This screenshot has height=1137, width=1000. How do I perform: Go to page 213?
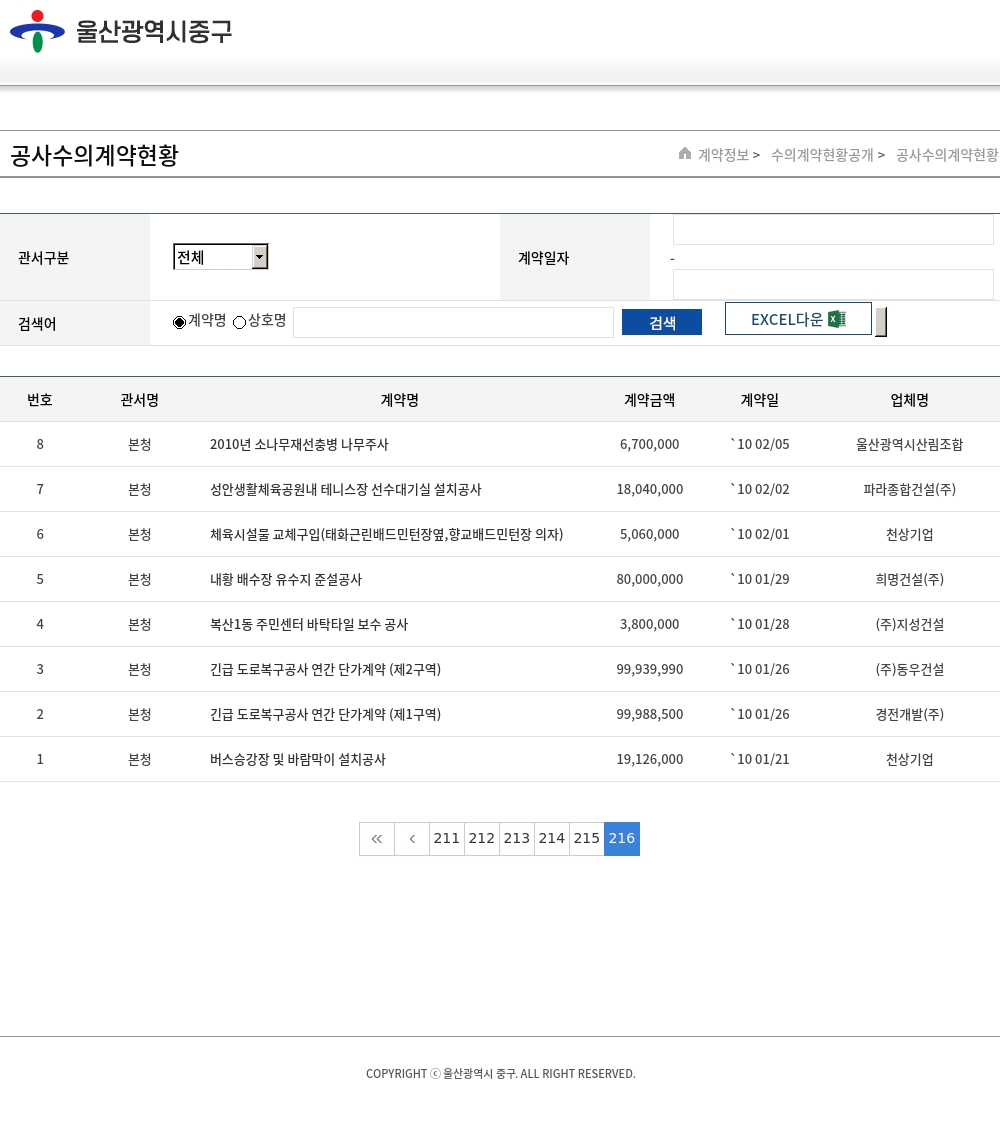(x=517, y=839)
